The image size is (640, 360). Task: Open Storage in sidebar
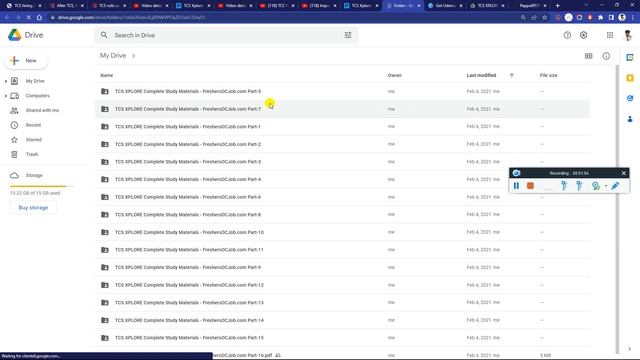pos(34,175)
